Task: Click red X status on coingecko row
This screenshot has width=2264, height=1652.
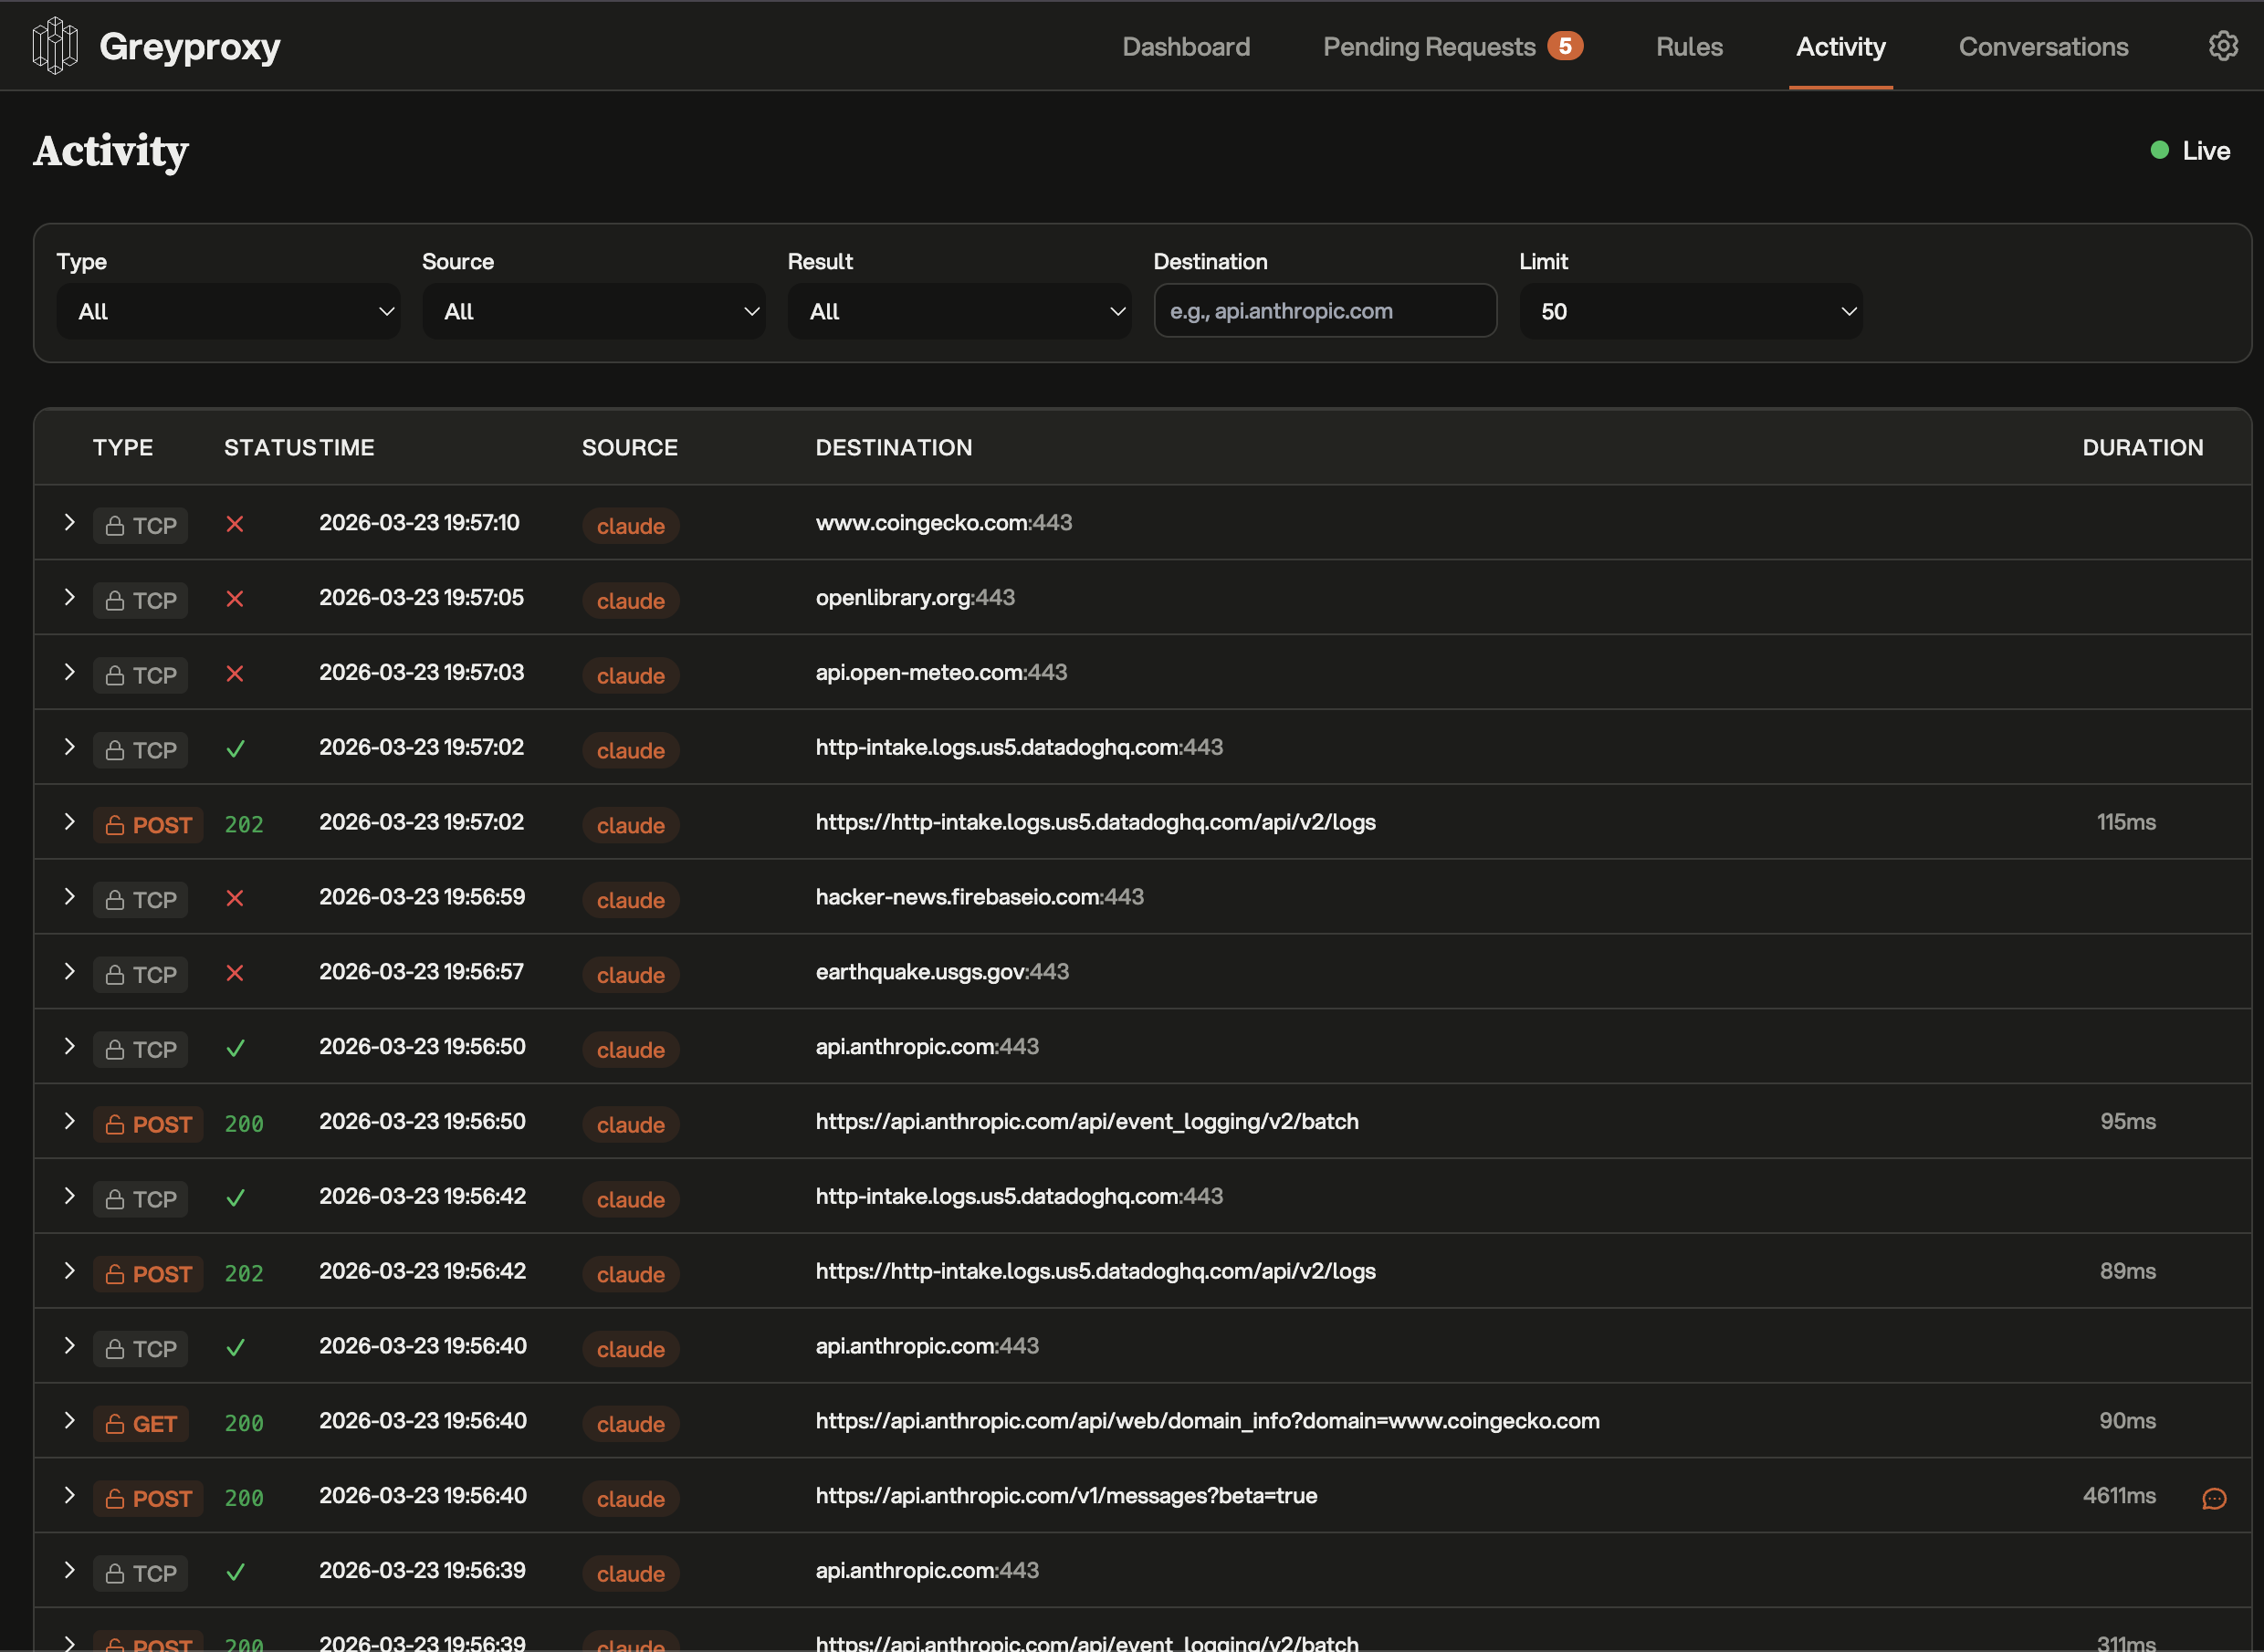Action: (235, 524)
